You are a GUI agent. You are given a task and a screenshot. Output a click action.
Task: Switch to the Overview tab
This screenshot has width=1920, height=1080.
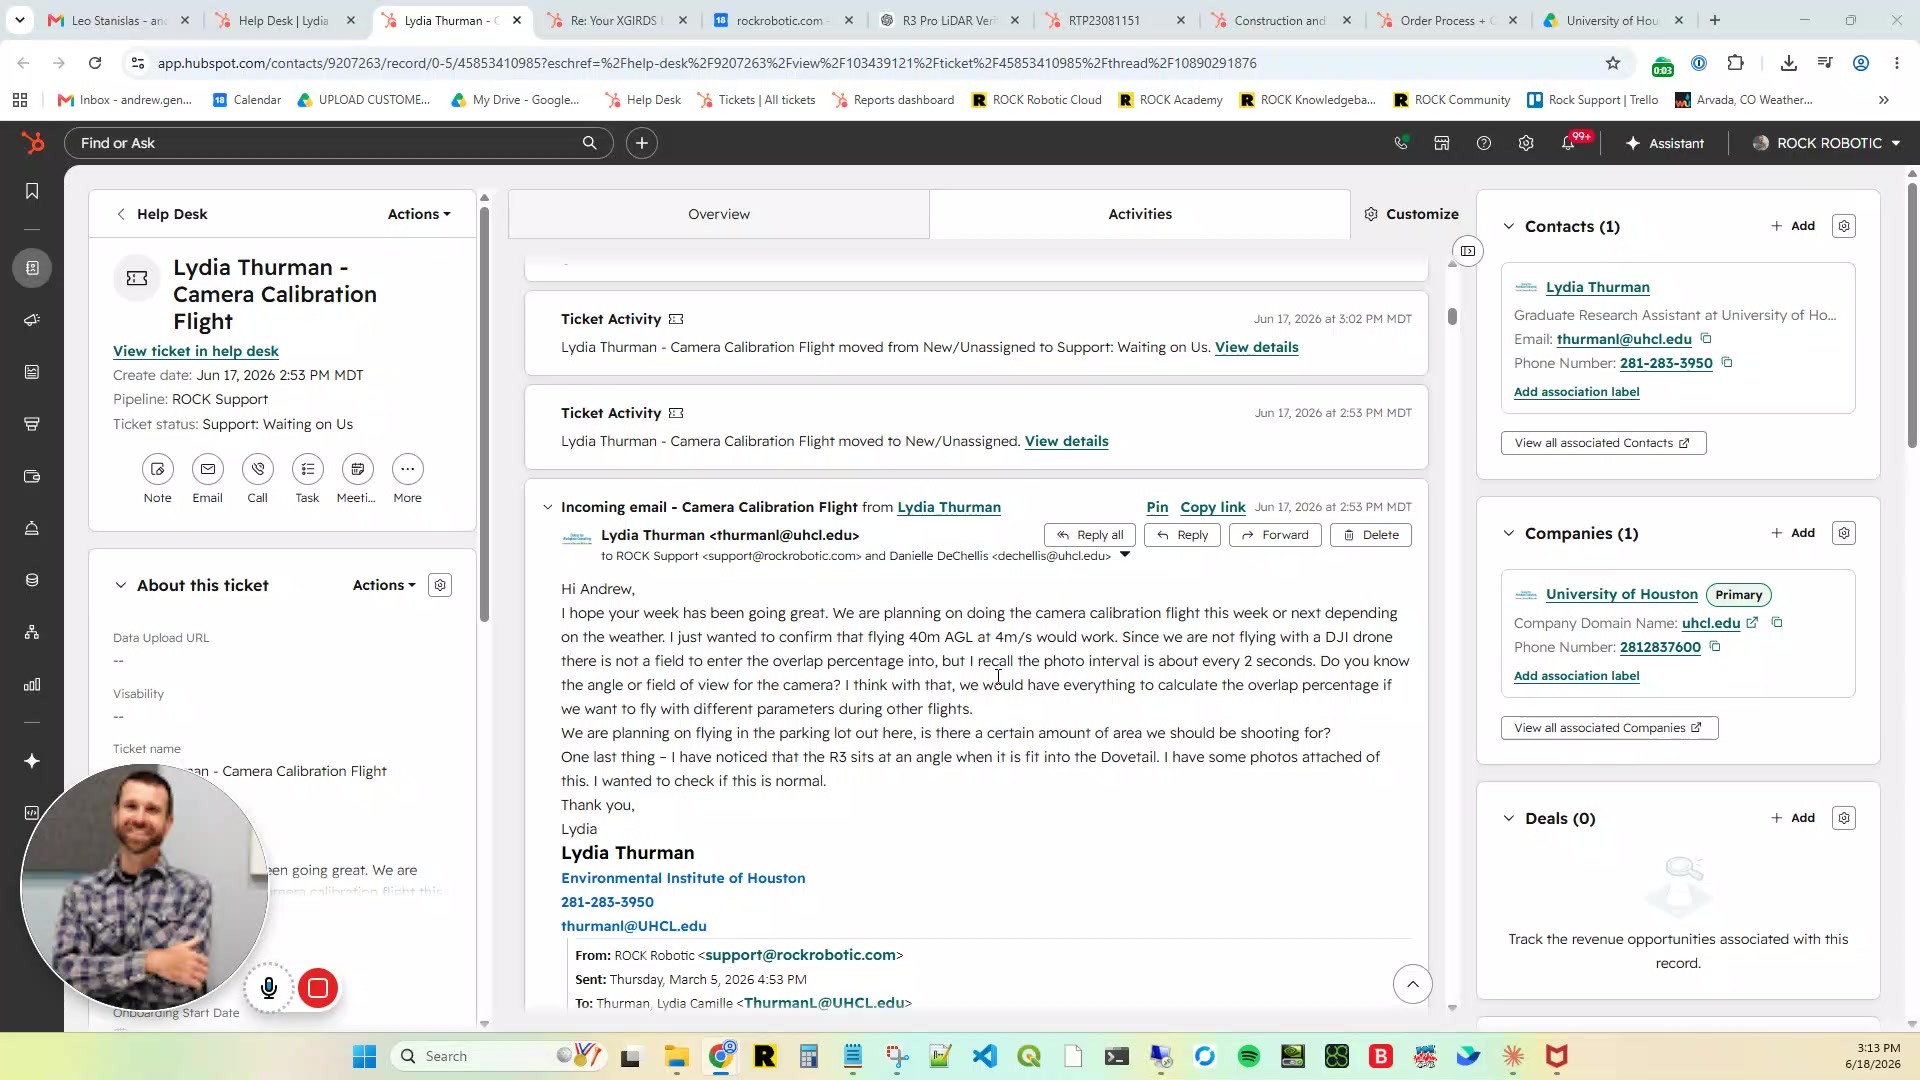coord(719,214)
